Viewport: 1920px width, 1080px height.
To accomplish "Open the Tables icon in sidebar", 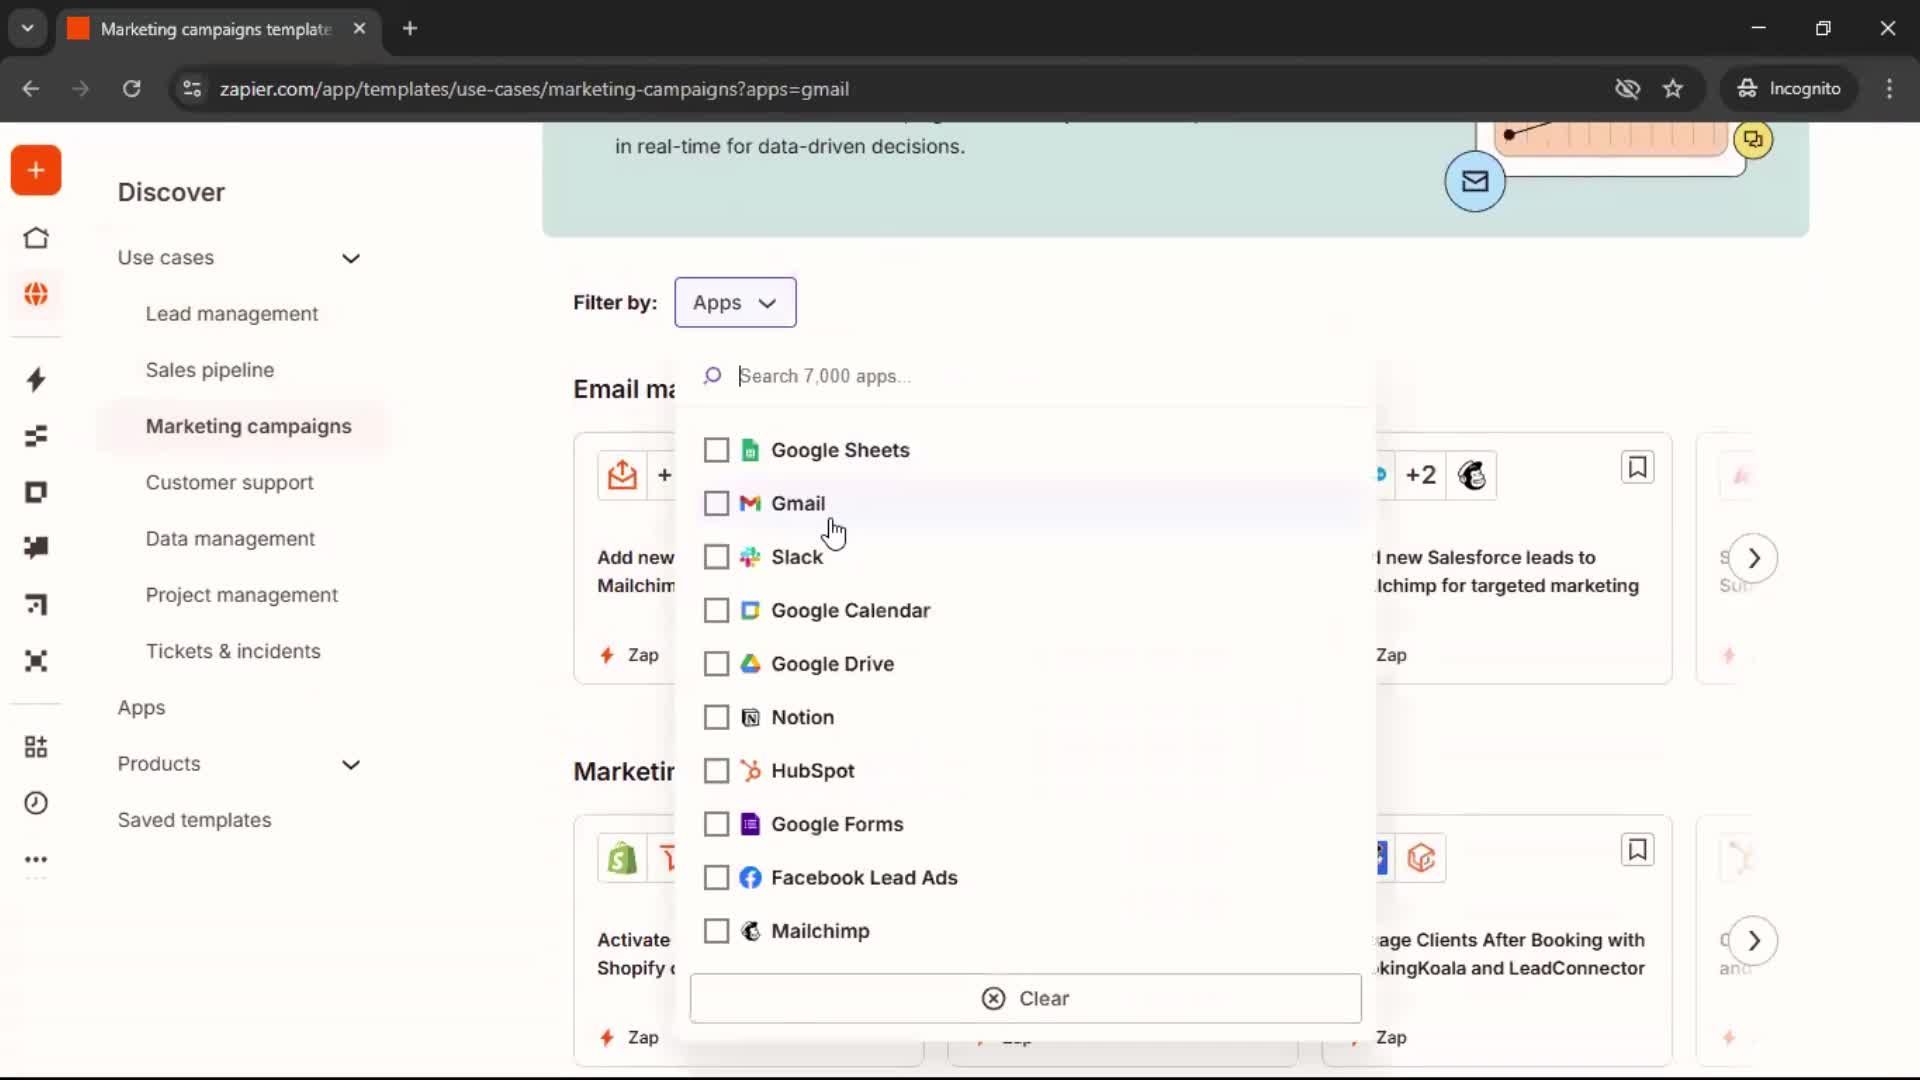I will click(36, 436).
